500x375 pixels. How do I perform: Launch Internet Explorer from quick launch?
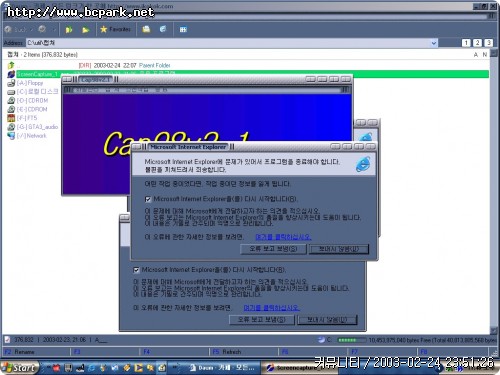coord(91,368)
